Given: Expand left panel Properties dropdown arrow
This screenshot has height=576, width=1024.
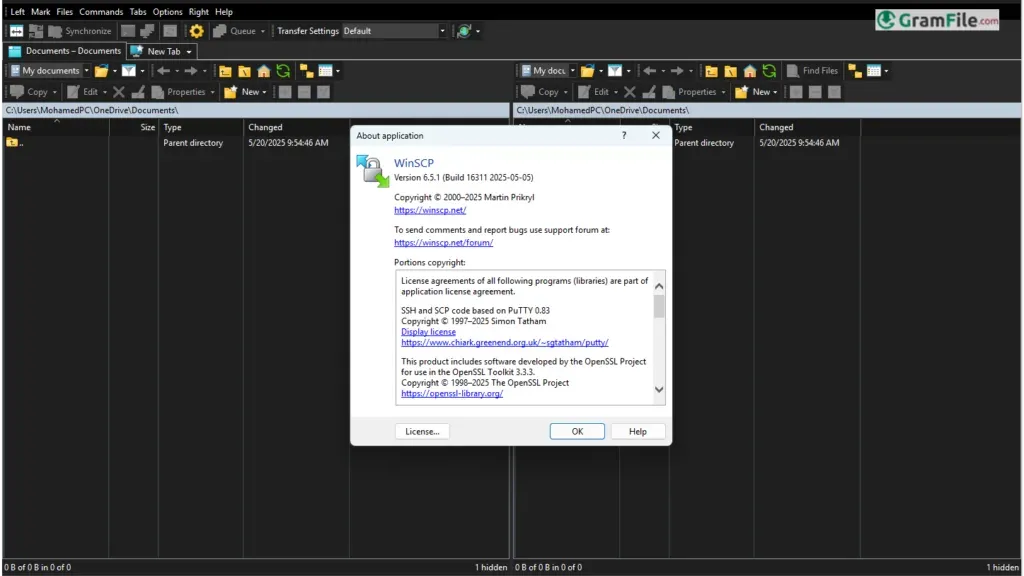Looking at the screenshot, I should pos(212,92).
